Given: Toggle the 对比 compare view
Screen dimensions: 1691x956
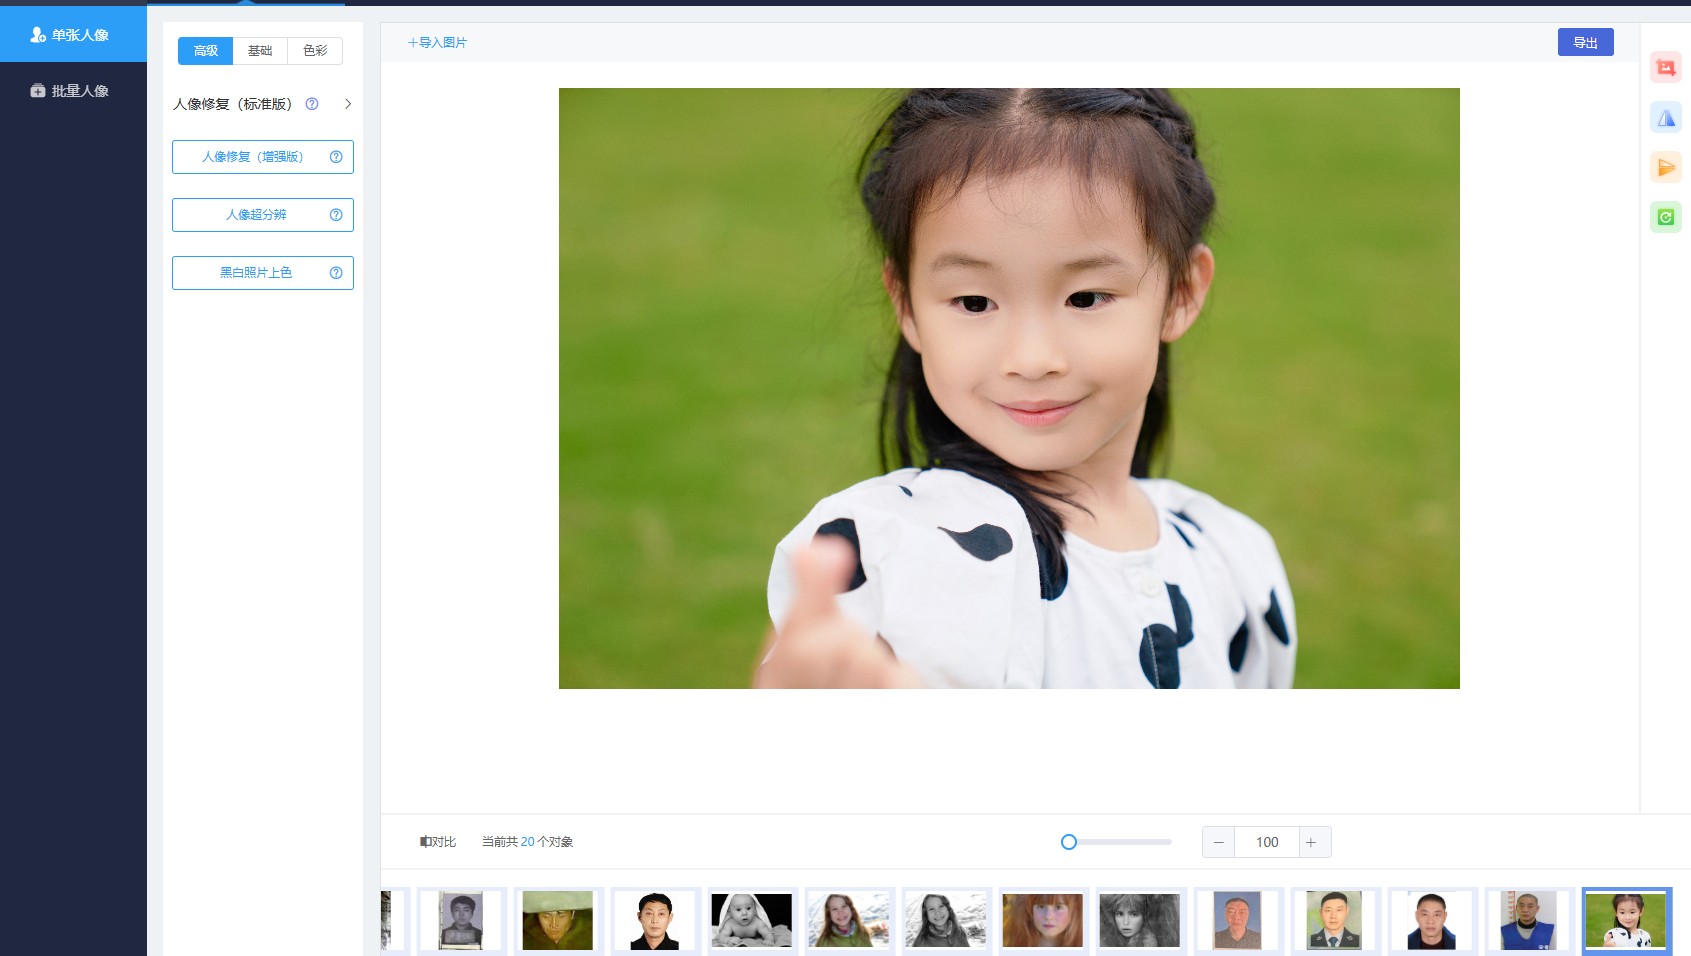Looking at the screenshot, I should (438, 842).
